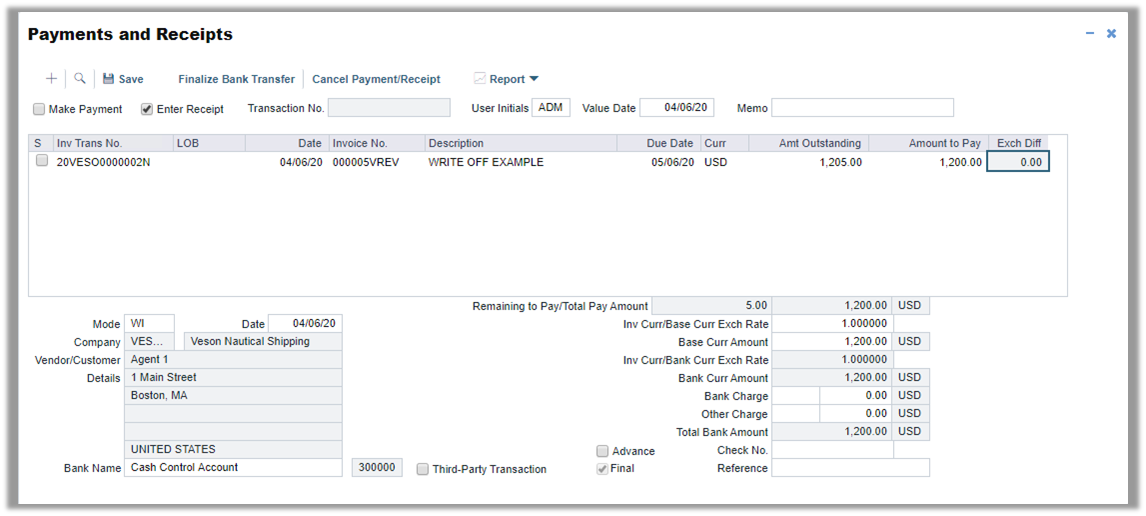Focus the Value Date field
1146x516 pixels.
[x=677, y=108]
